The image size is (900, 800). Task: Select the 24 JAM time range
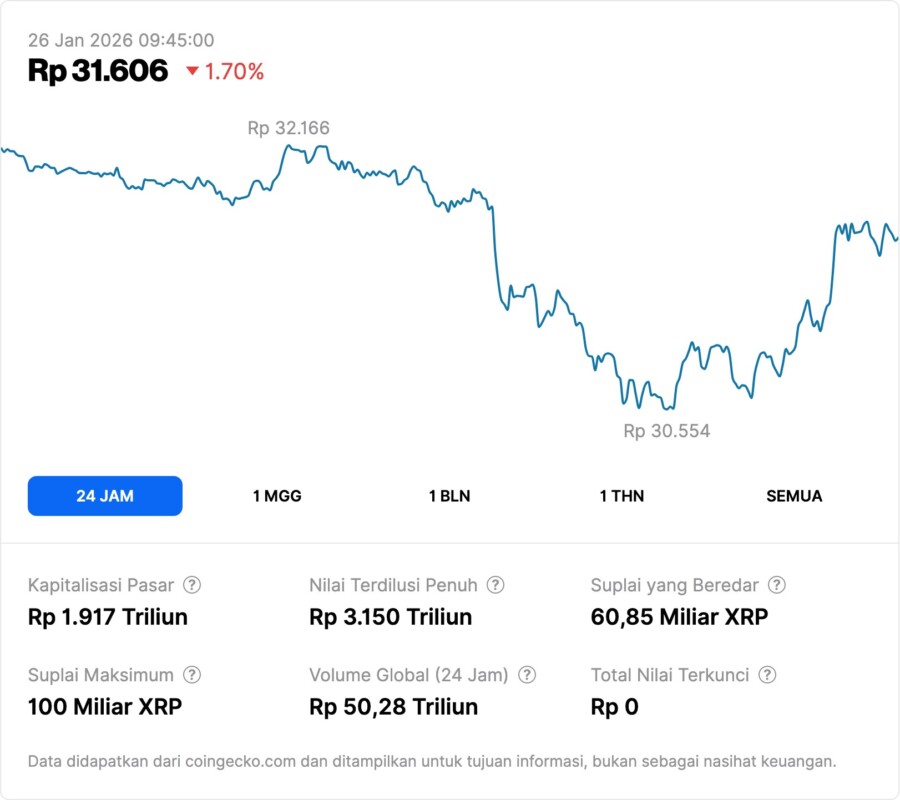(x=105, y=496)
